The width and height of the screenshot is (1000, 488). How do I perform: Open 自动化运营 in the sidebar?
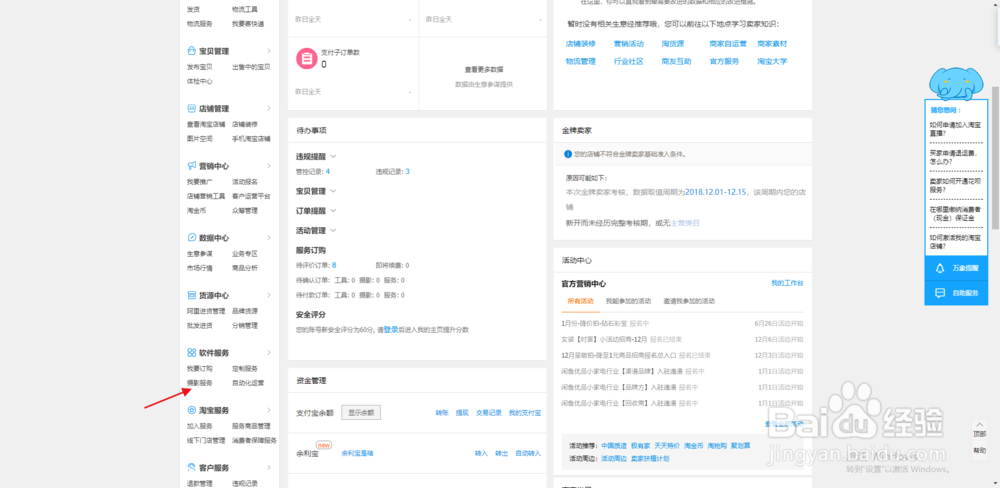(248, 383)
